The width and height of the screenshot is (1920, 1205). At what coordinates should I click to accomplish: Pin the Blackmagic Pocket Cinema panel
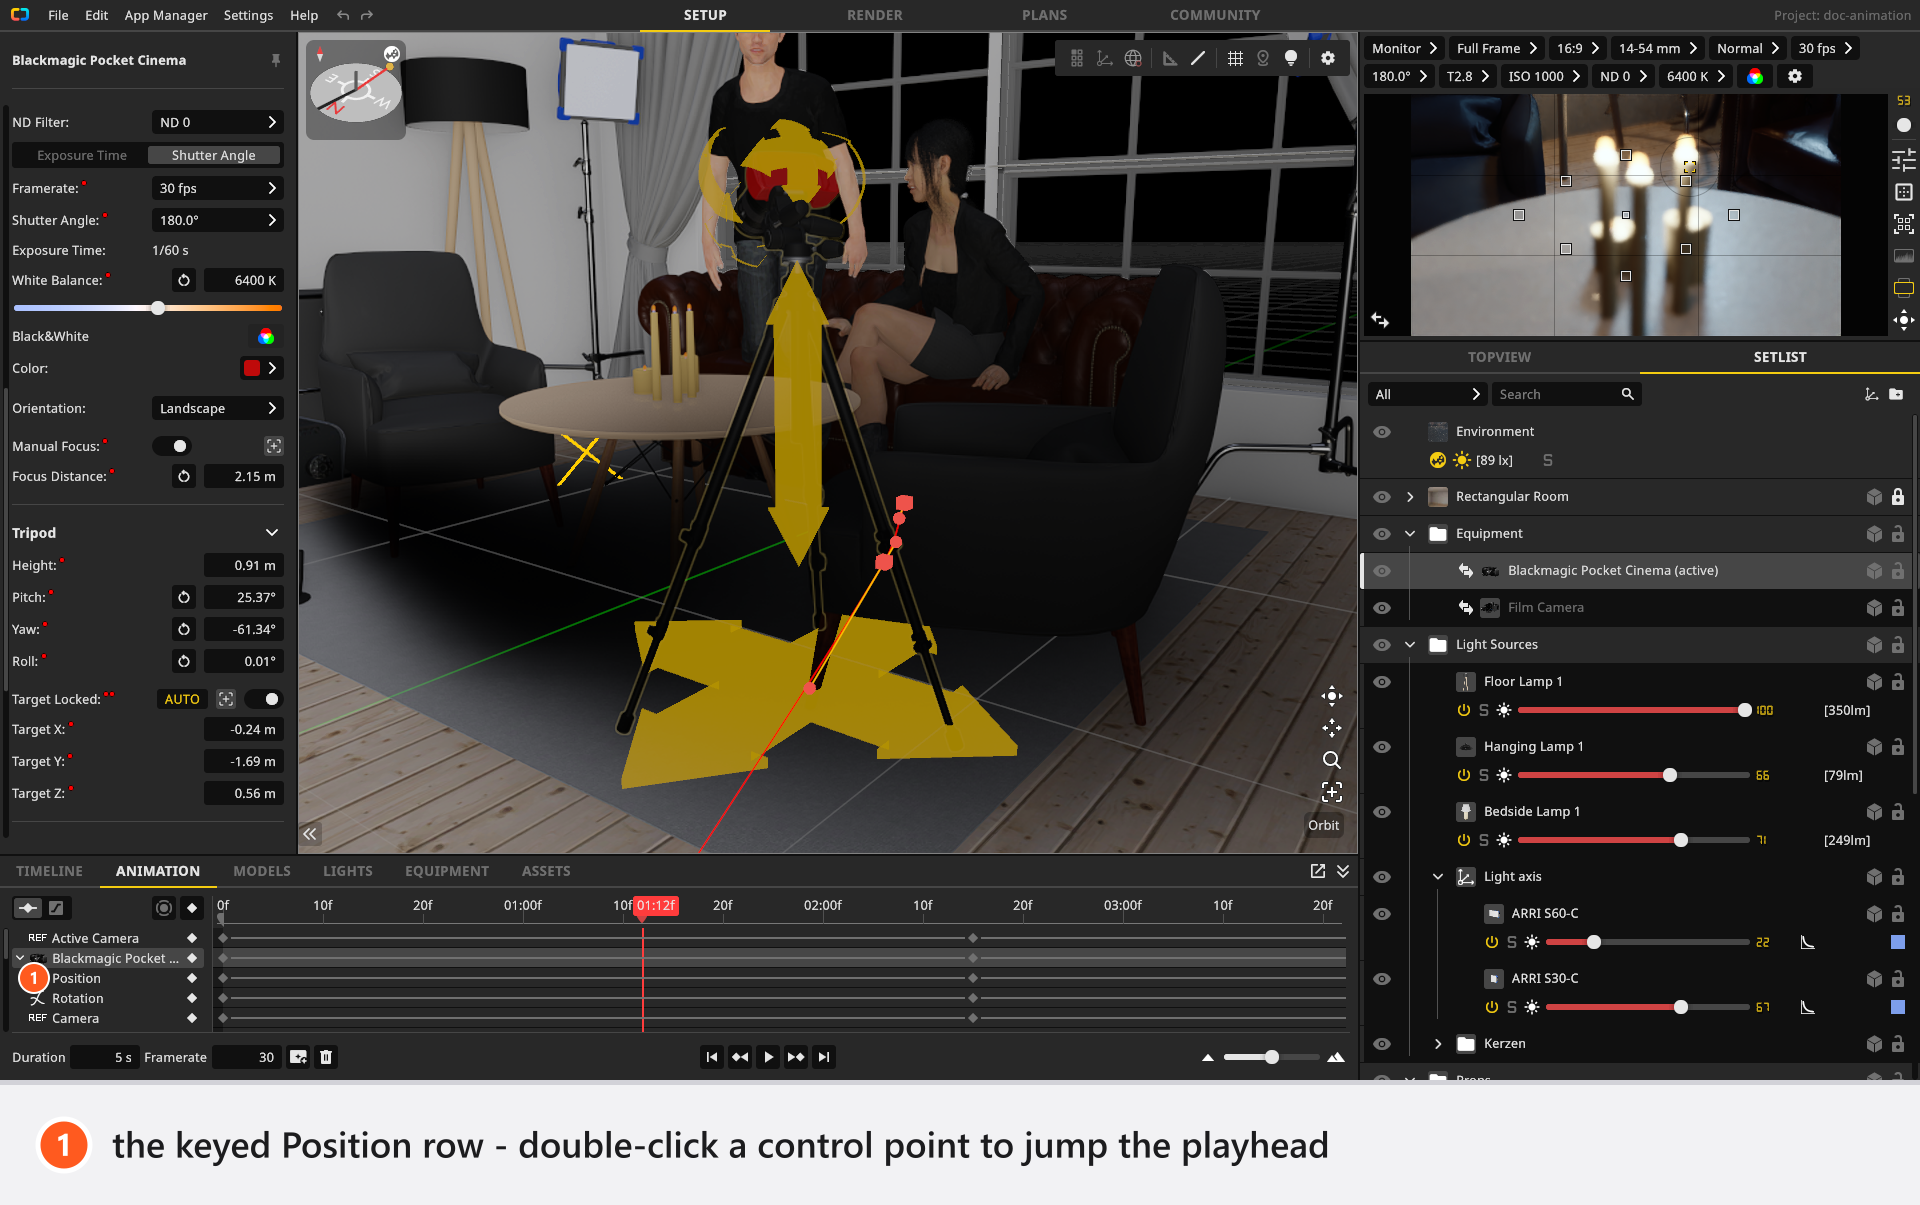click(x=276, y=60)
